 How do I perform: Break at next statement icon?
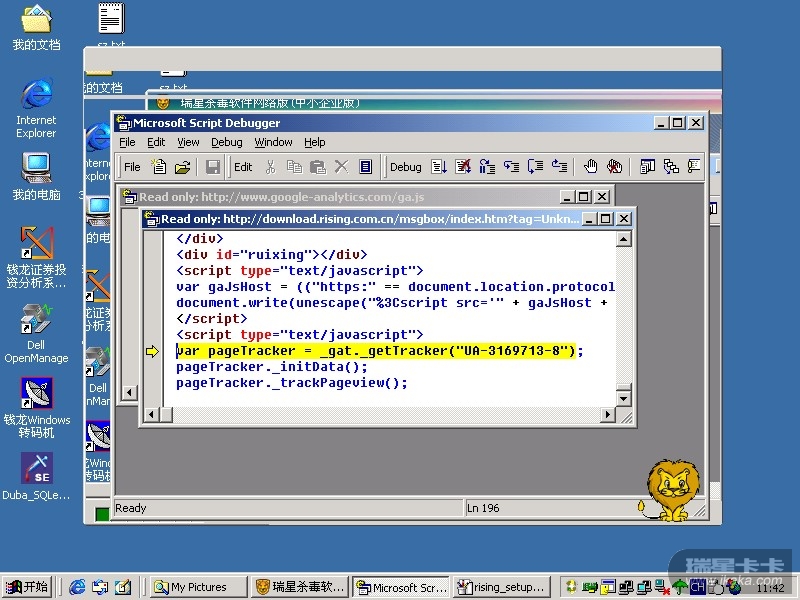487,166
